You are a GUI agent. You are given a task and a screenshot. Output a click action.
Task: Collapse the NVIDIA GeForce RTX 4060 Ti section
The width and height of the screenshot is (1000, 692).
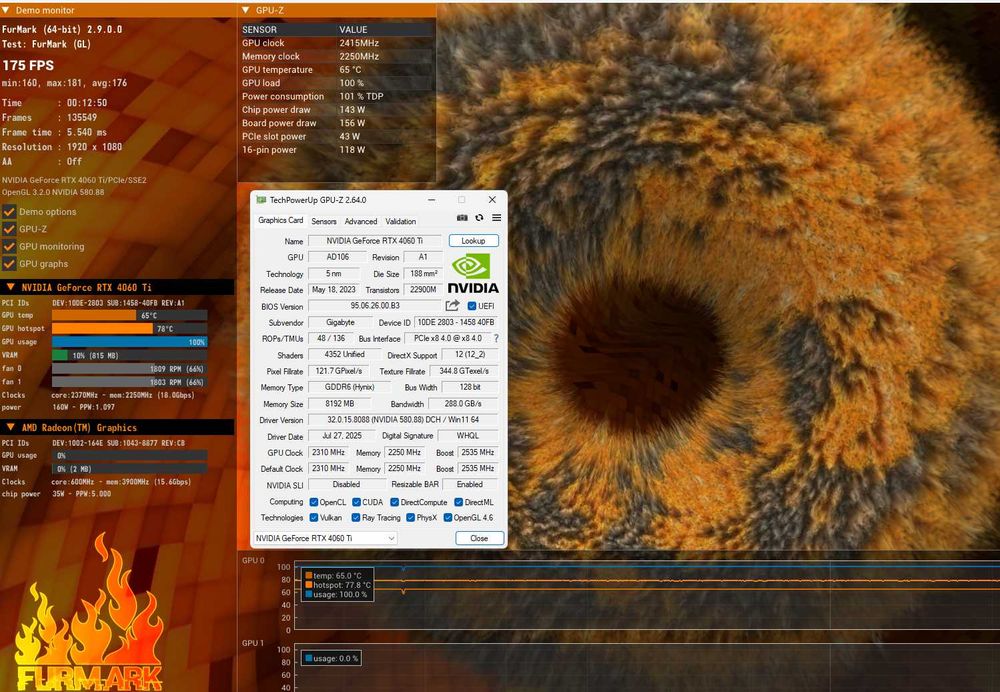click(x=11, y=287)
